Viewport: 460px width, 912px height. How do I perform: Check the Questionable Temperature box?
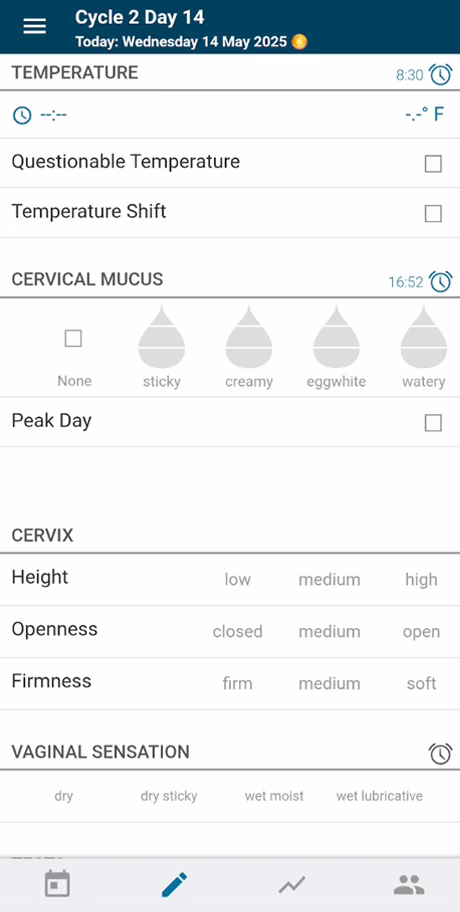tap(433, 164)
